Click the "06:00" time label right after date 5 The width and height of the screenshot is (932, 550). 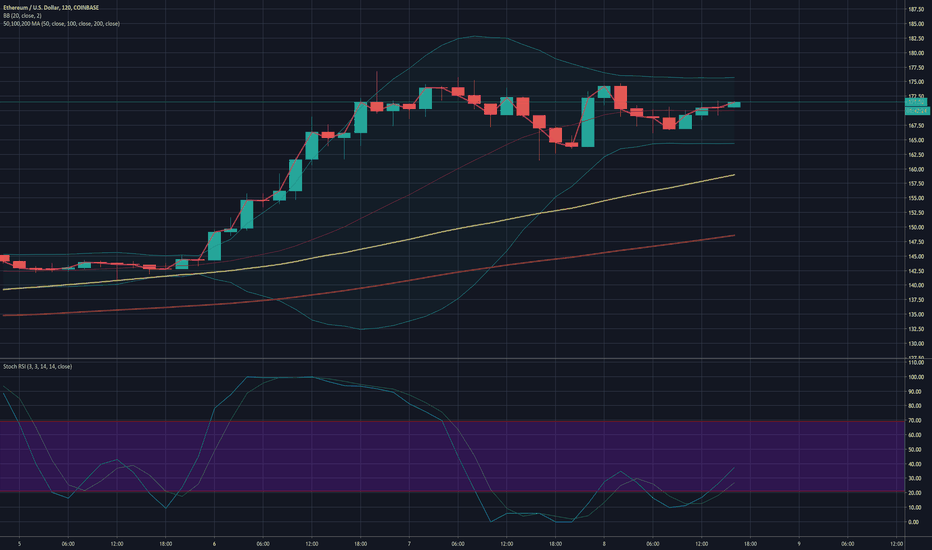pos(68,544)
